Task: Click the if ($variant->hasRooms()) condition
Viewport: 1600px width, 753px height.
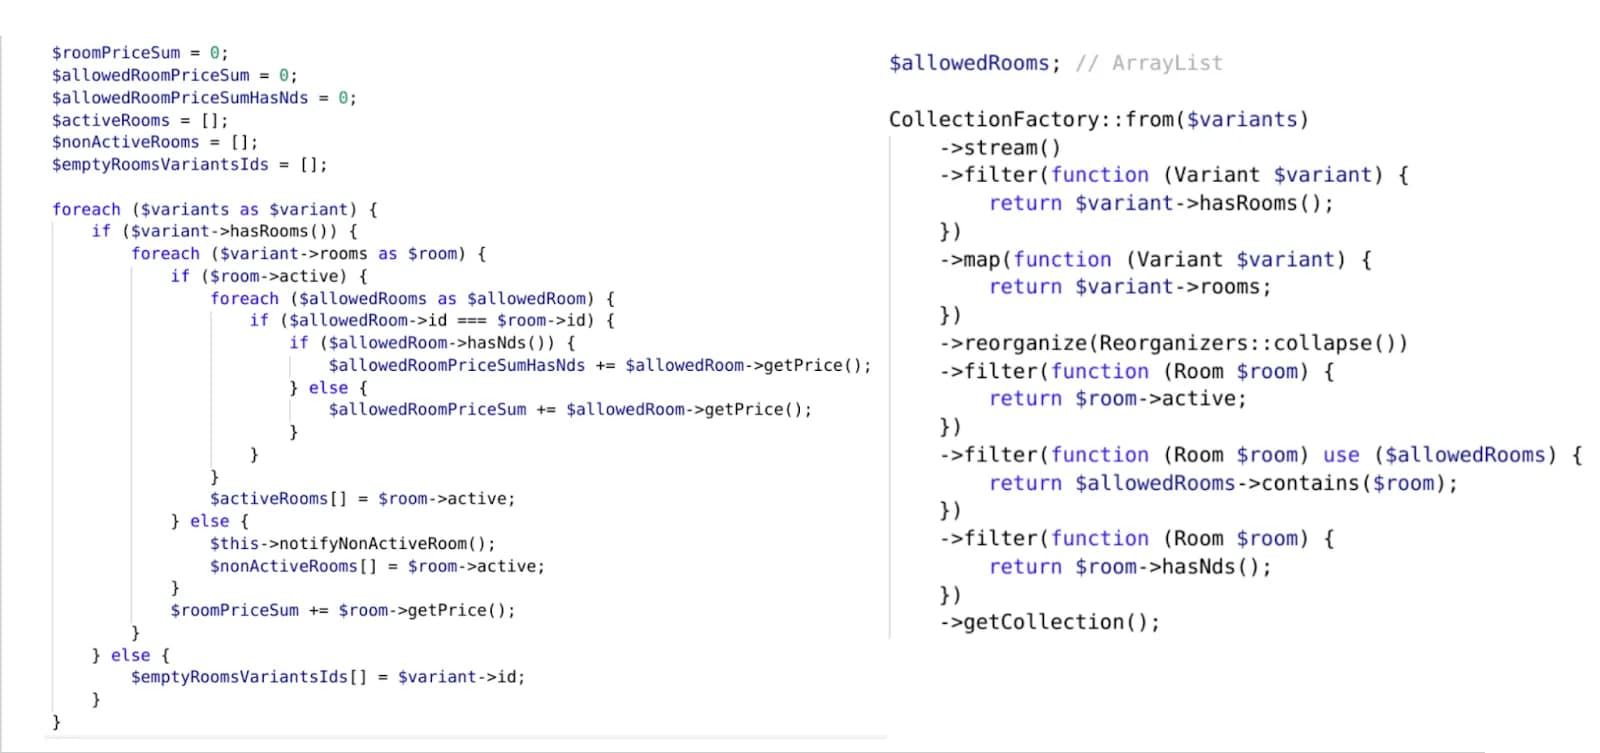Action: (x=224, y=231)
